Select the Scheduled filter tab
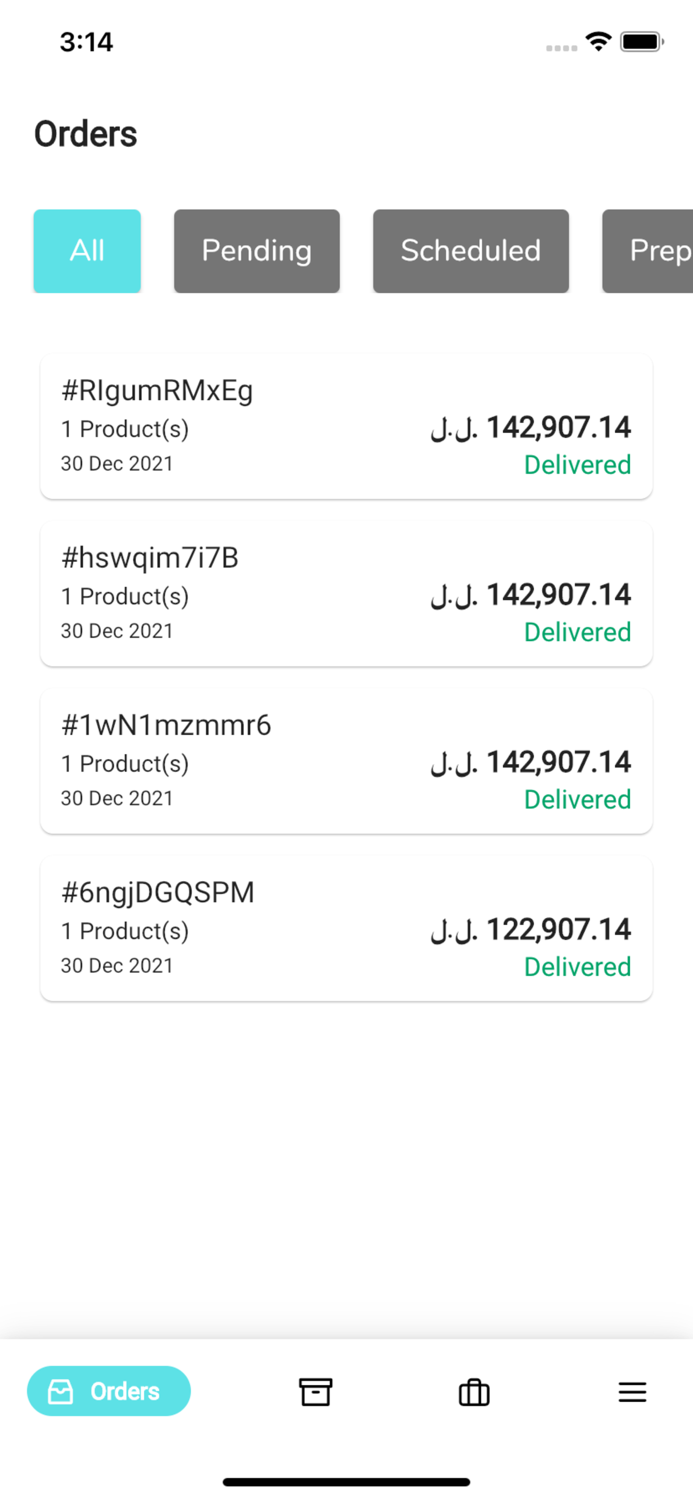This screenshot has height=1500, width=693. (x=470, y=251)
